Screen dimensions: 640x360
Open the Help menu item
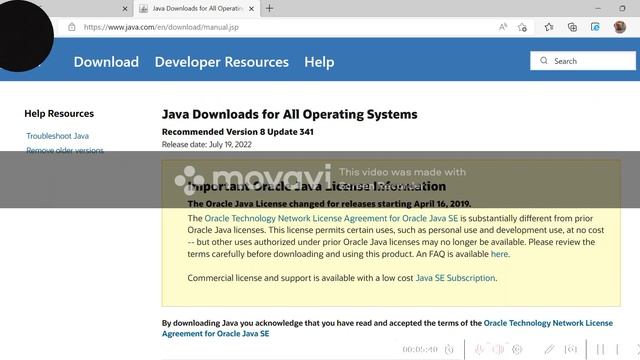[319, 62]
